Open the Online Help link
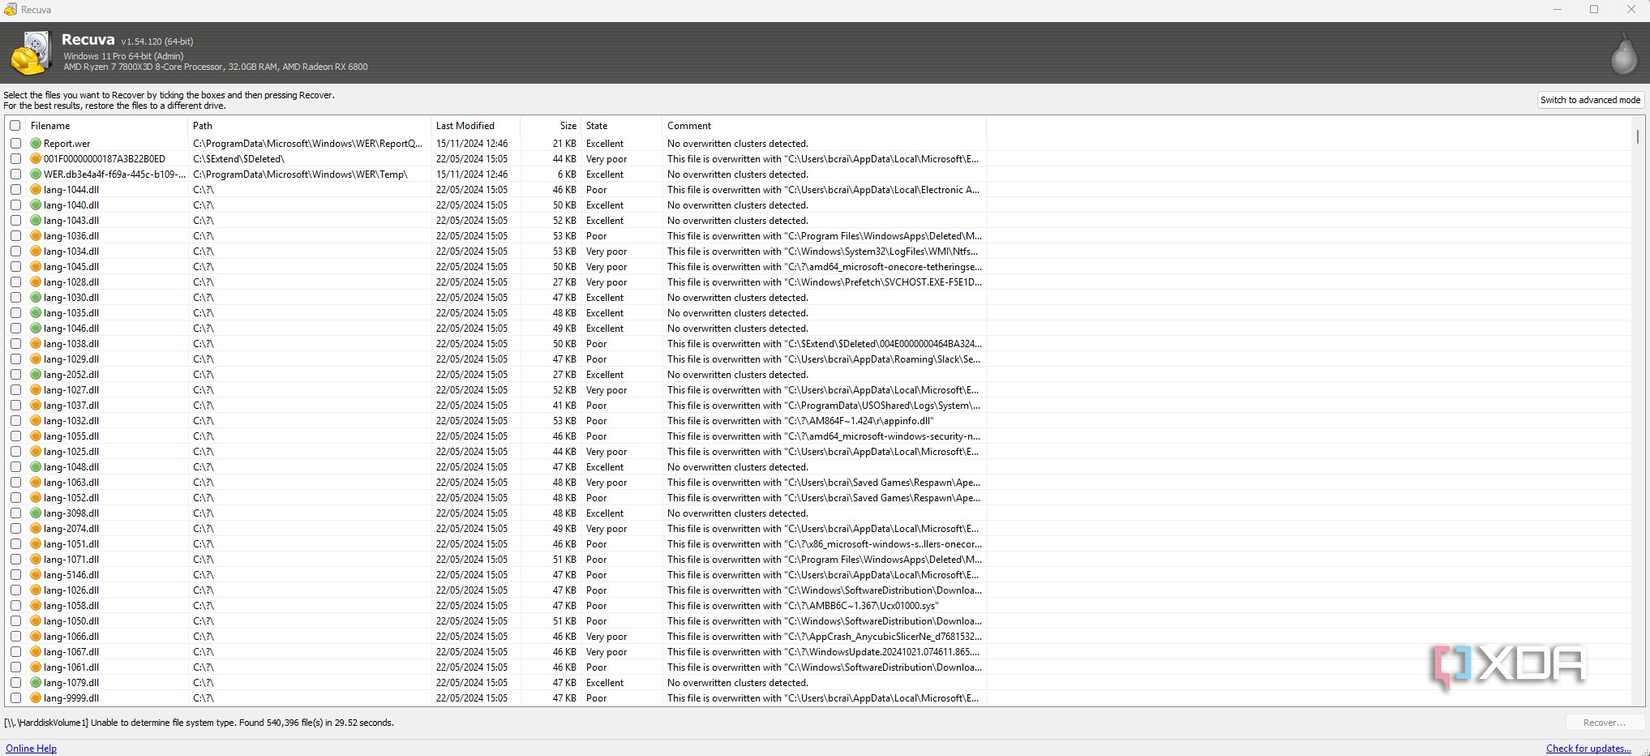The width and height of the screenshot is (1650, 756). point(31,748)
